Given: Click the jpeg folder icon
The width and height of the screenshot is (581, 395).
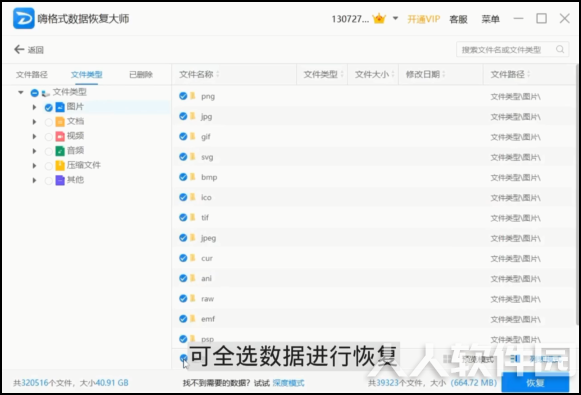Looking at the screenshot, I should click(x=193, y=238).
